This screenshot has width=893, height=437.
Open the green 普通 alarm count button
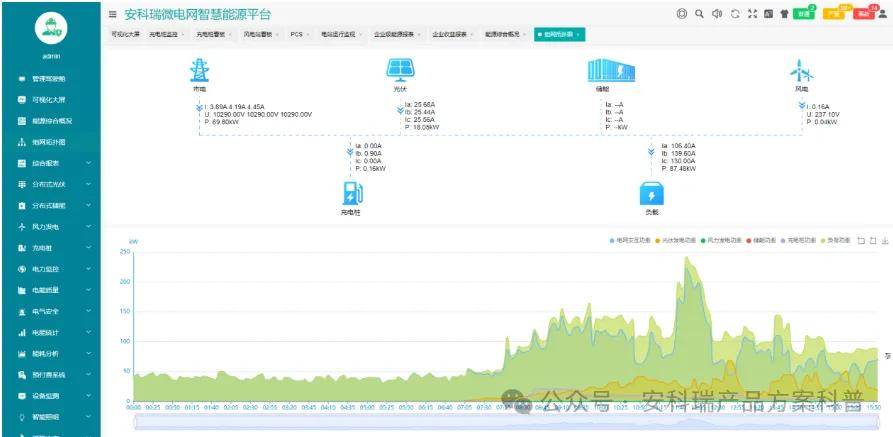tap(804, 14)
